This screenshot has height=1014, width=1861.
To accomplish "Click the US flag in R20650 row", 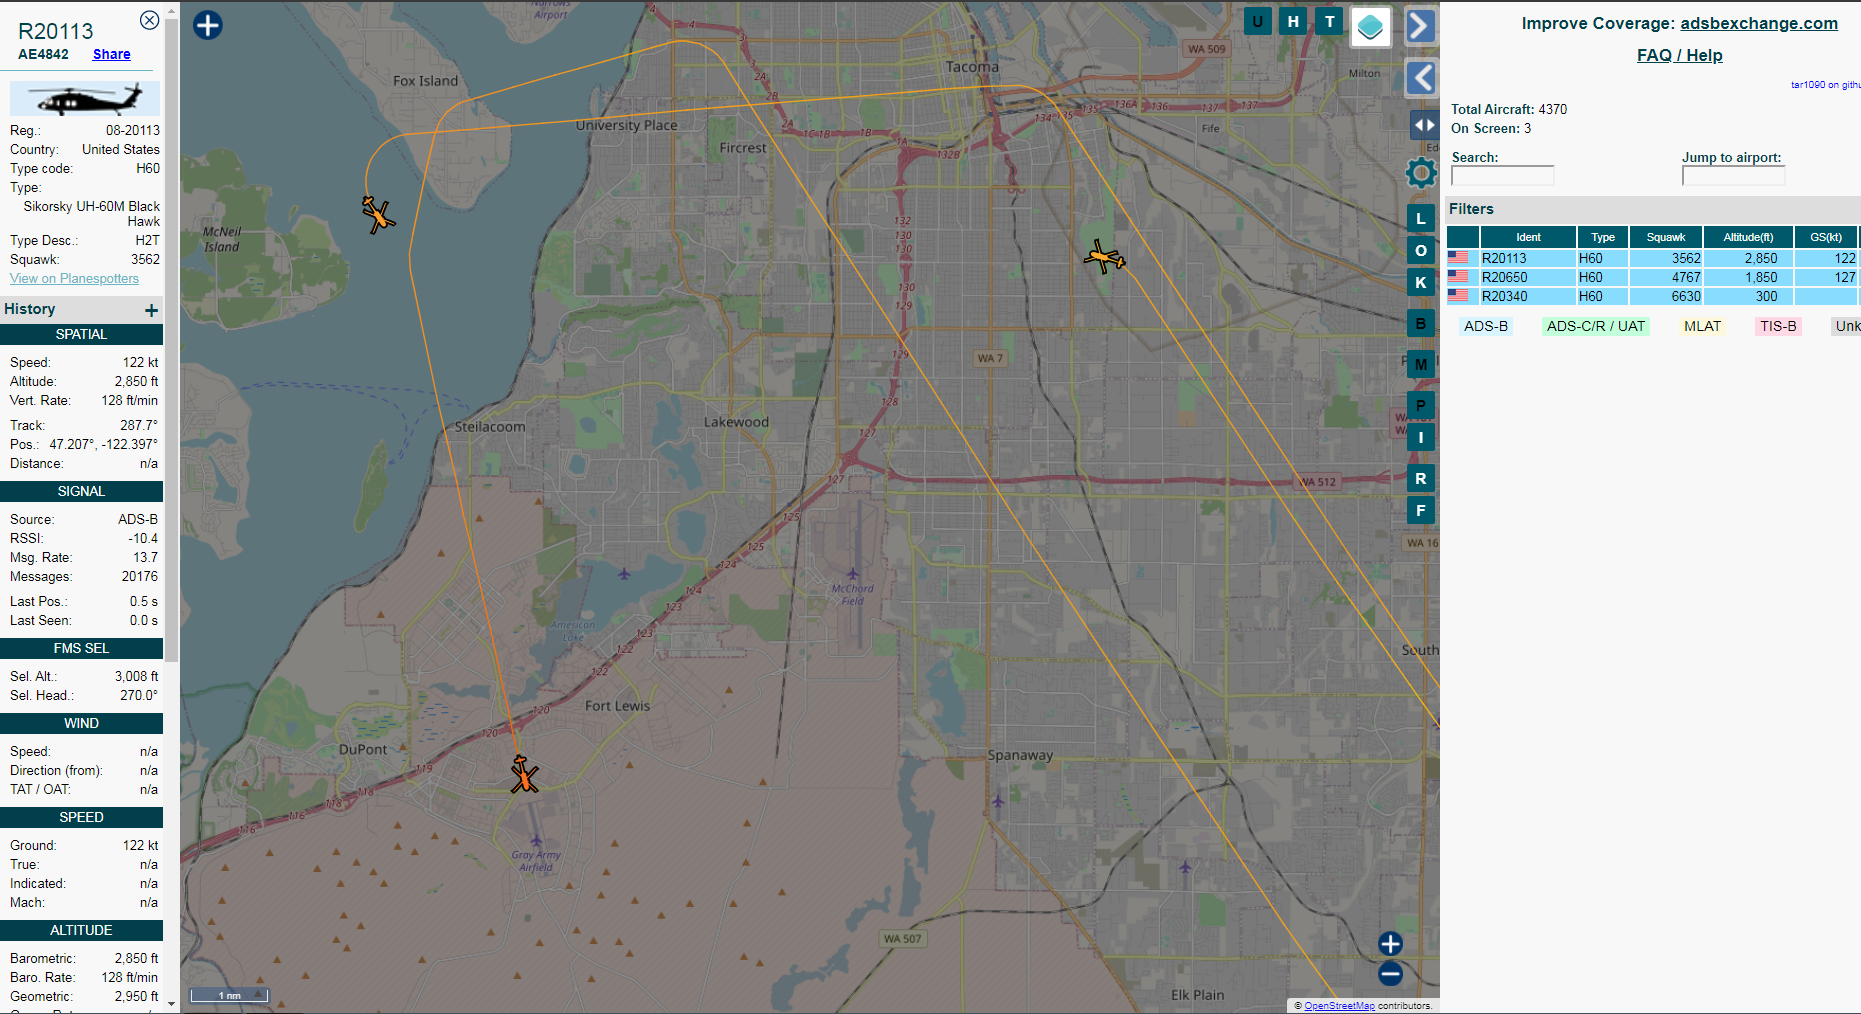I will [1458, 277].
